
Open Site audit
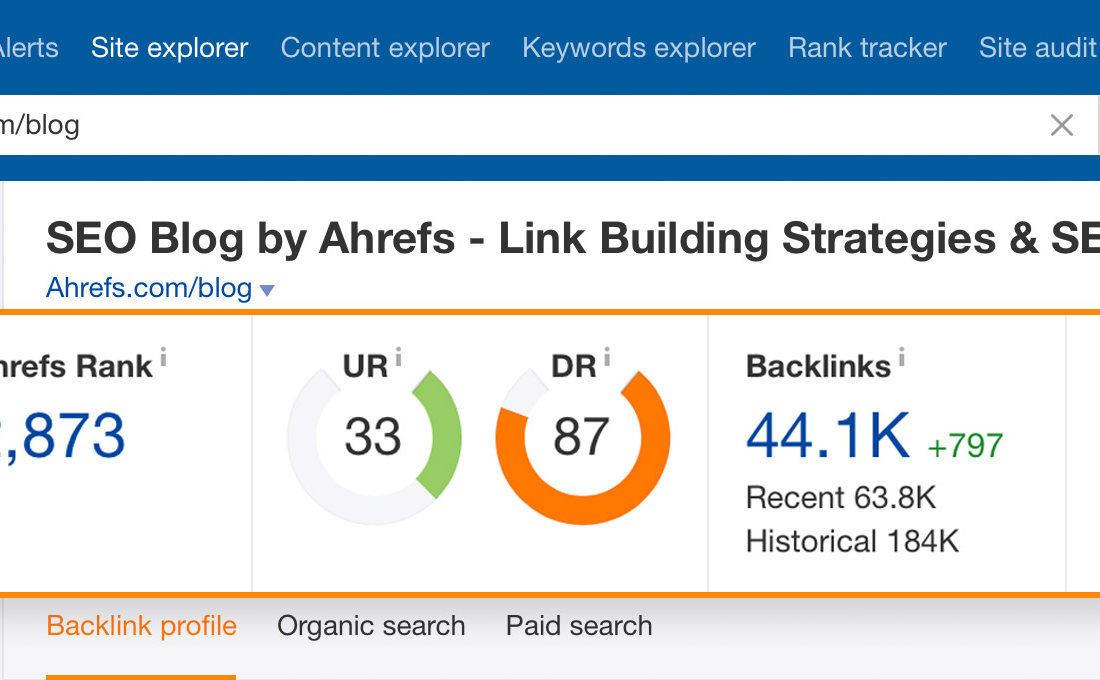[1038, 48]
